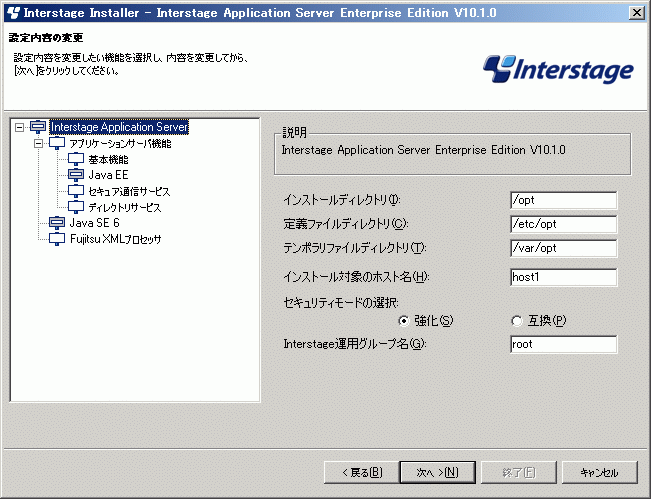Click the Interstage運用グループ名(G) label

pos(355,344)
